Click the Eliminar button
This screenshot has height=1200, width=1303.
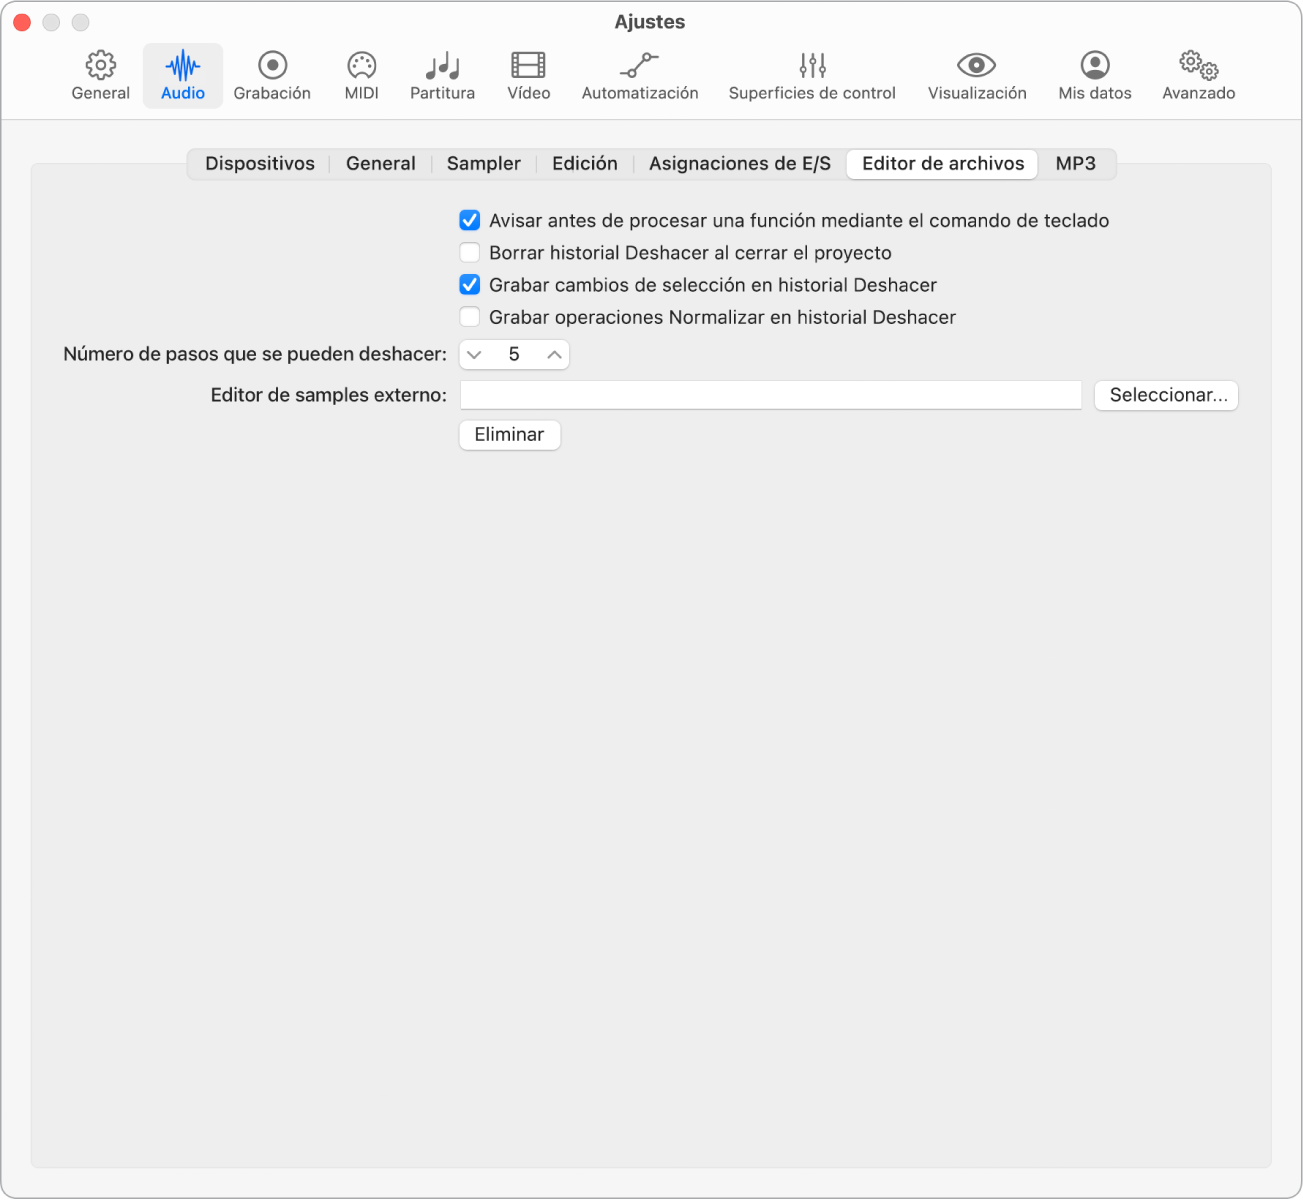point(510,435)
